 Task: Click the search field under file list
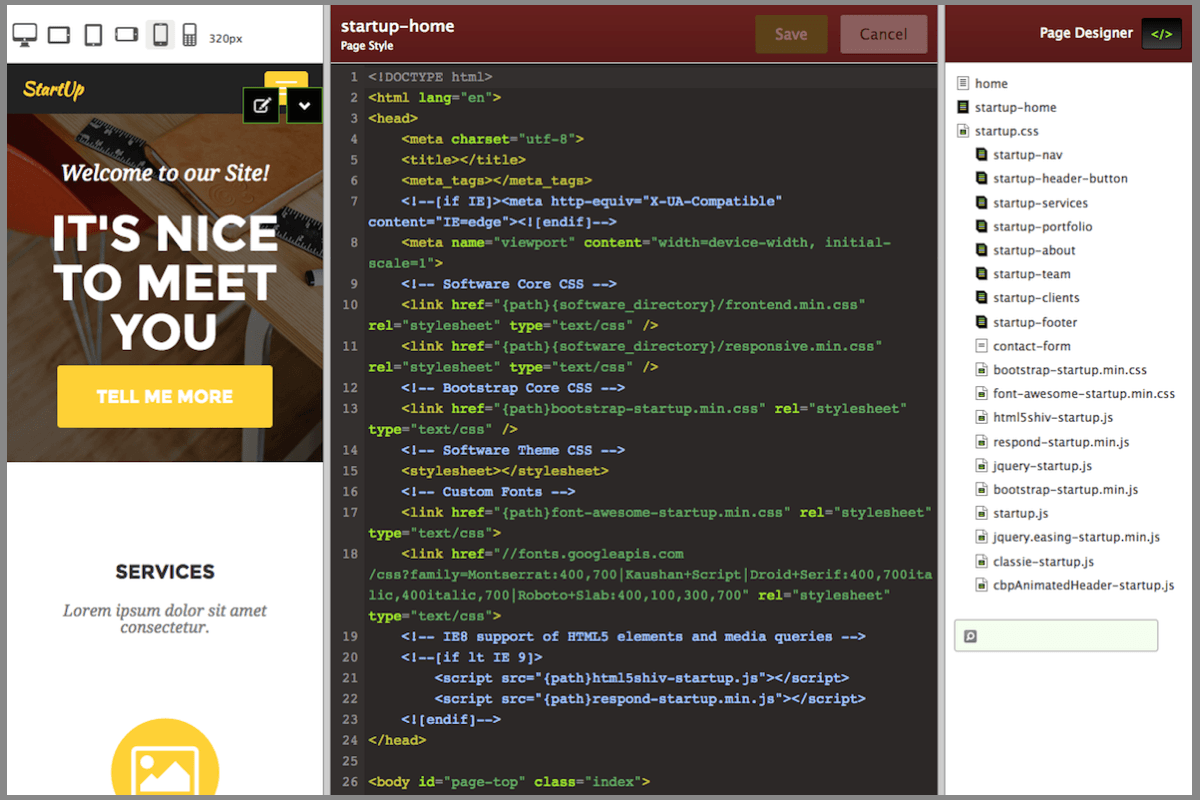tap(1056, 636)
